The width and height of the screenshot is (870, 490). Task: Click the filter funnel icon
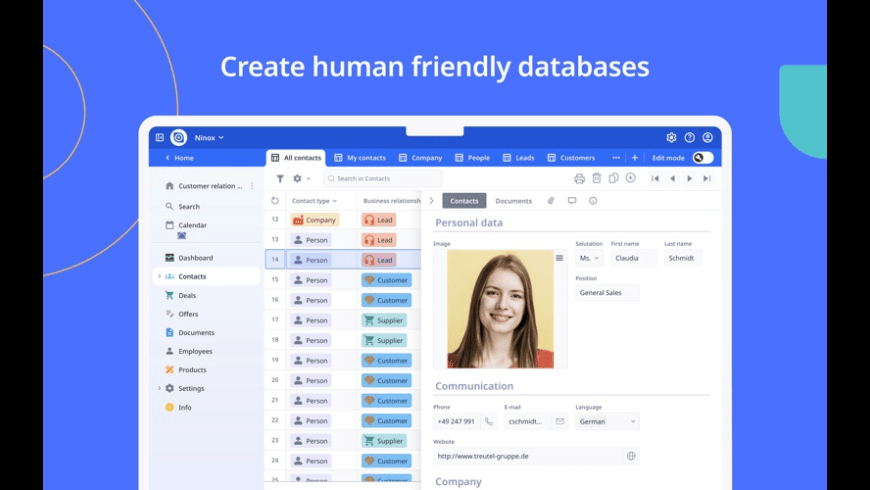pos(280,179)
